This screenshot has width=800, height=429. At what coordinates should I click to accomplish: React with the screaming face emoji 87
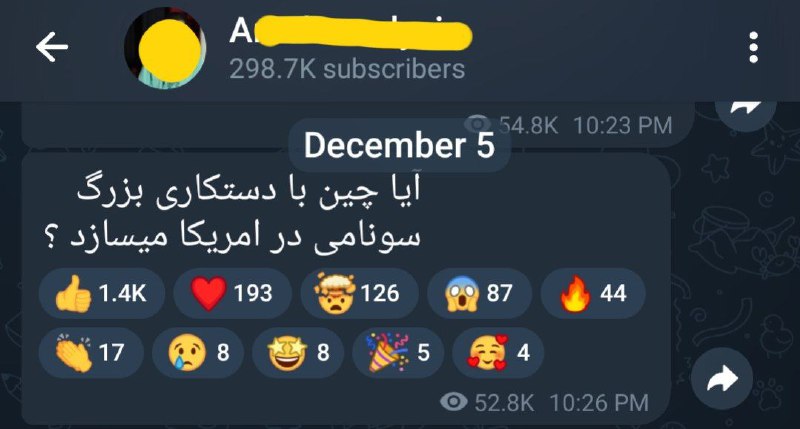(x=479, y=293)
